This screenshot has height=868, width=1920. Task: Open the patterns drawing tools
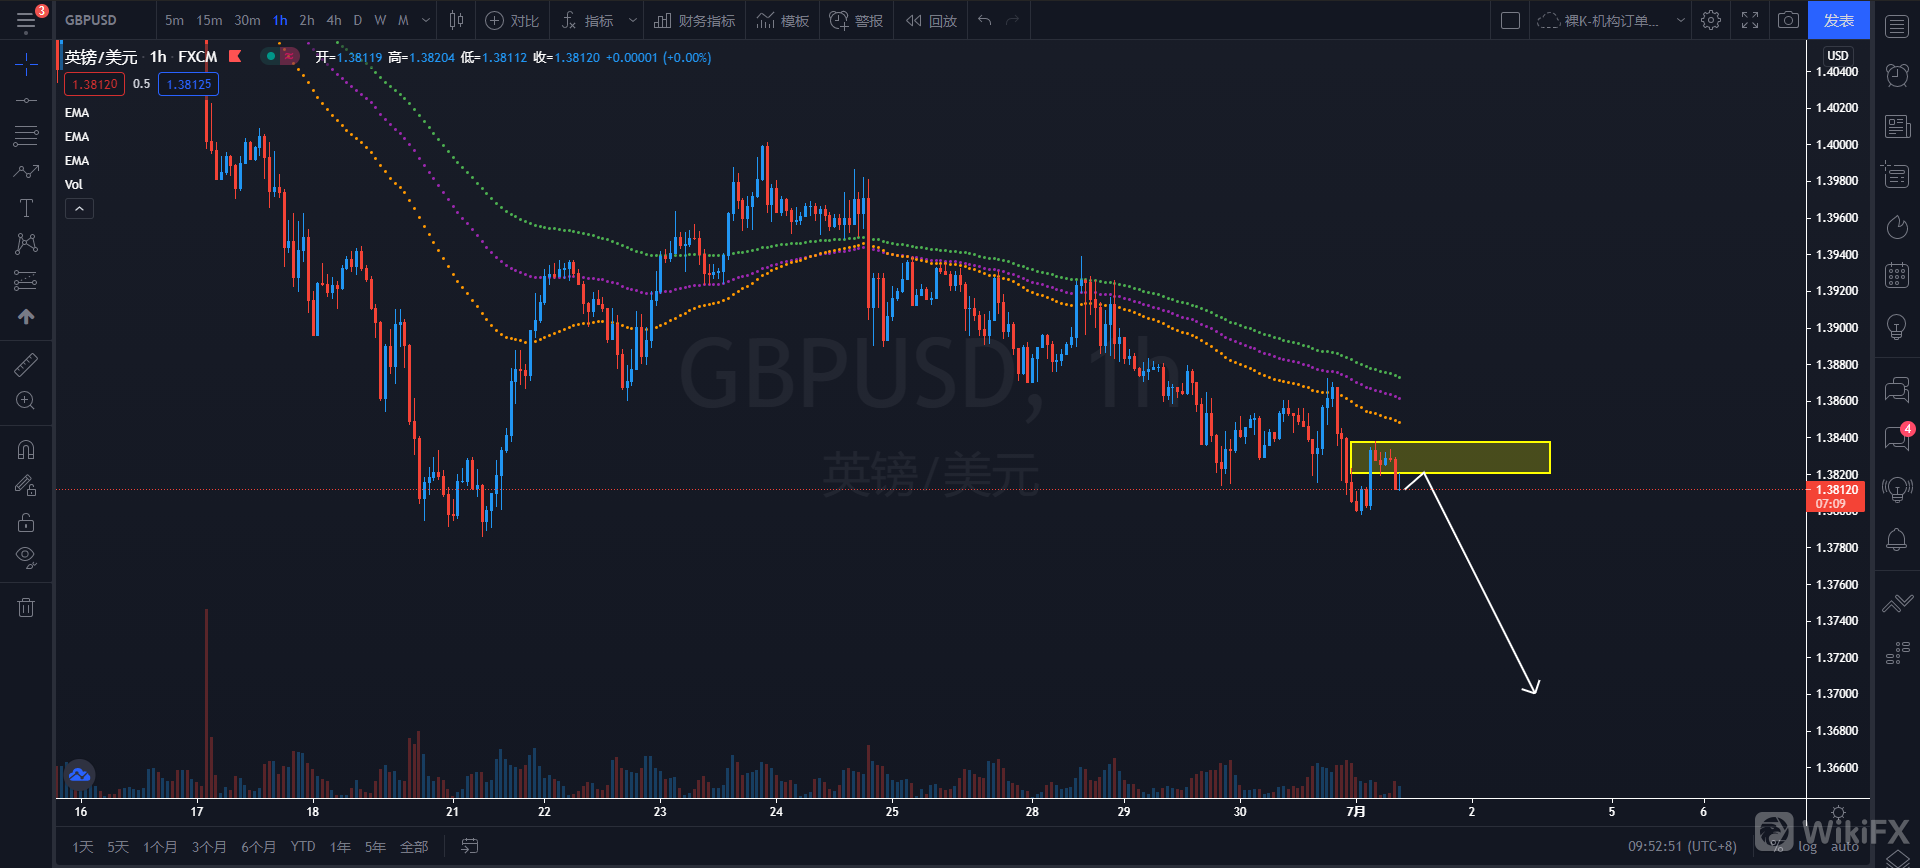(x=26, y=244)
